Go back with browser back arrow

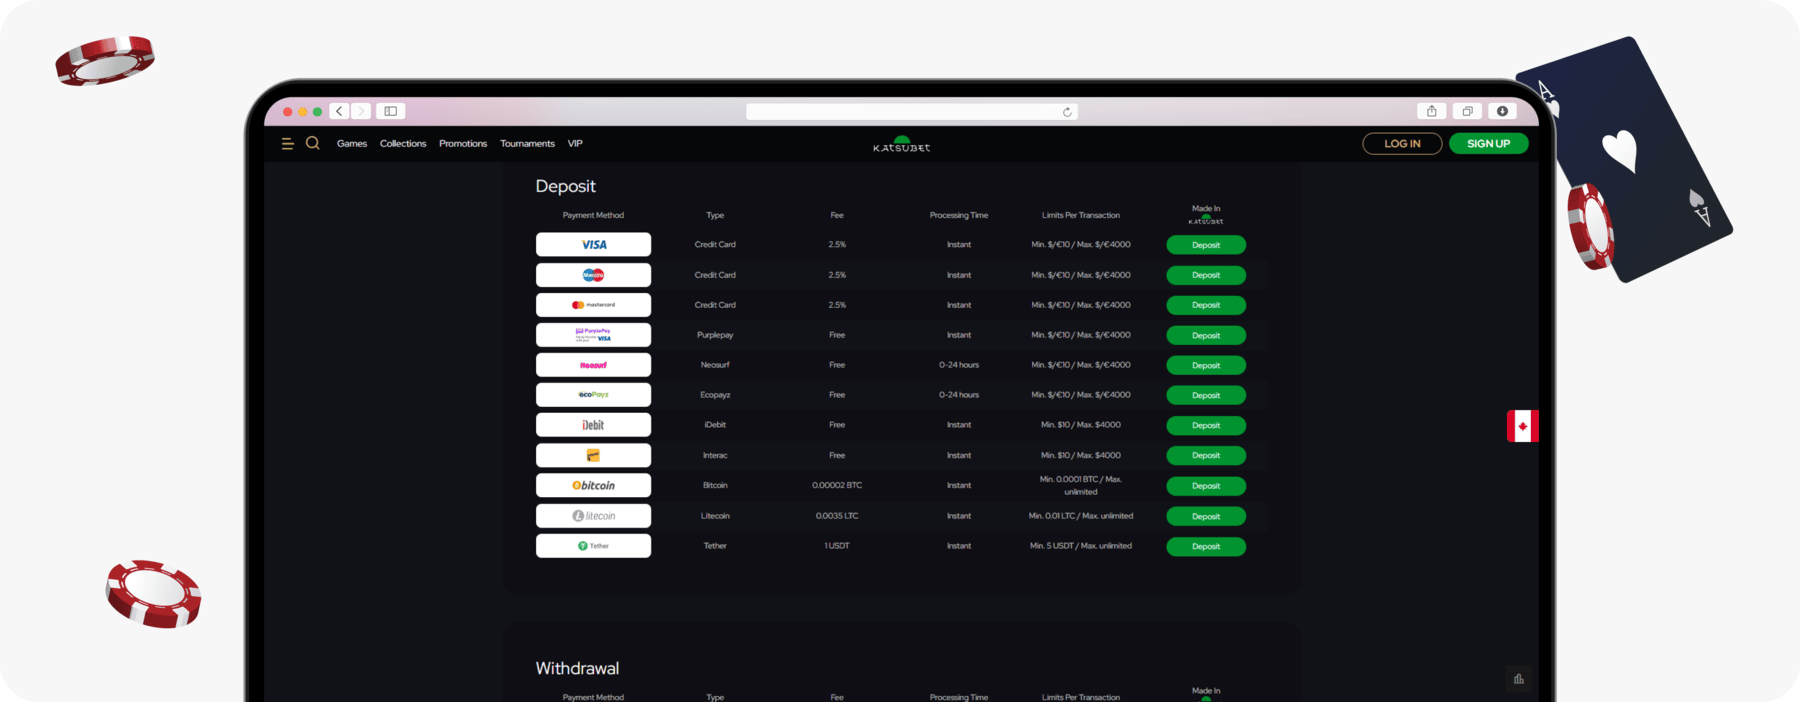coord(339,111)
